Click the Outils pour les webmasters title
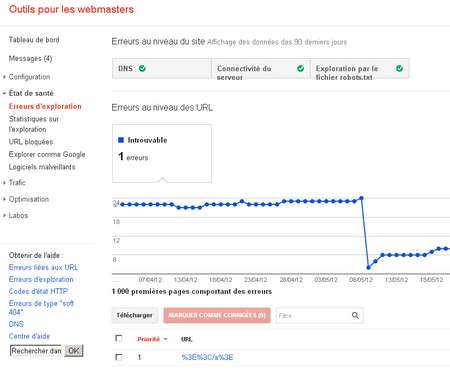 point(71,9)
